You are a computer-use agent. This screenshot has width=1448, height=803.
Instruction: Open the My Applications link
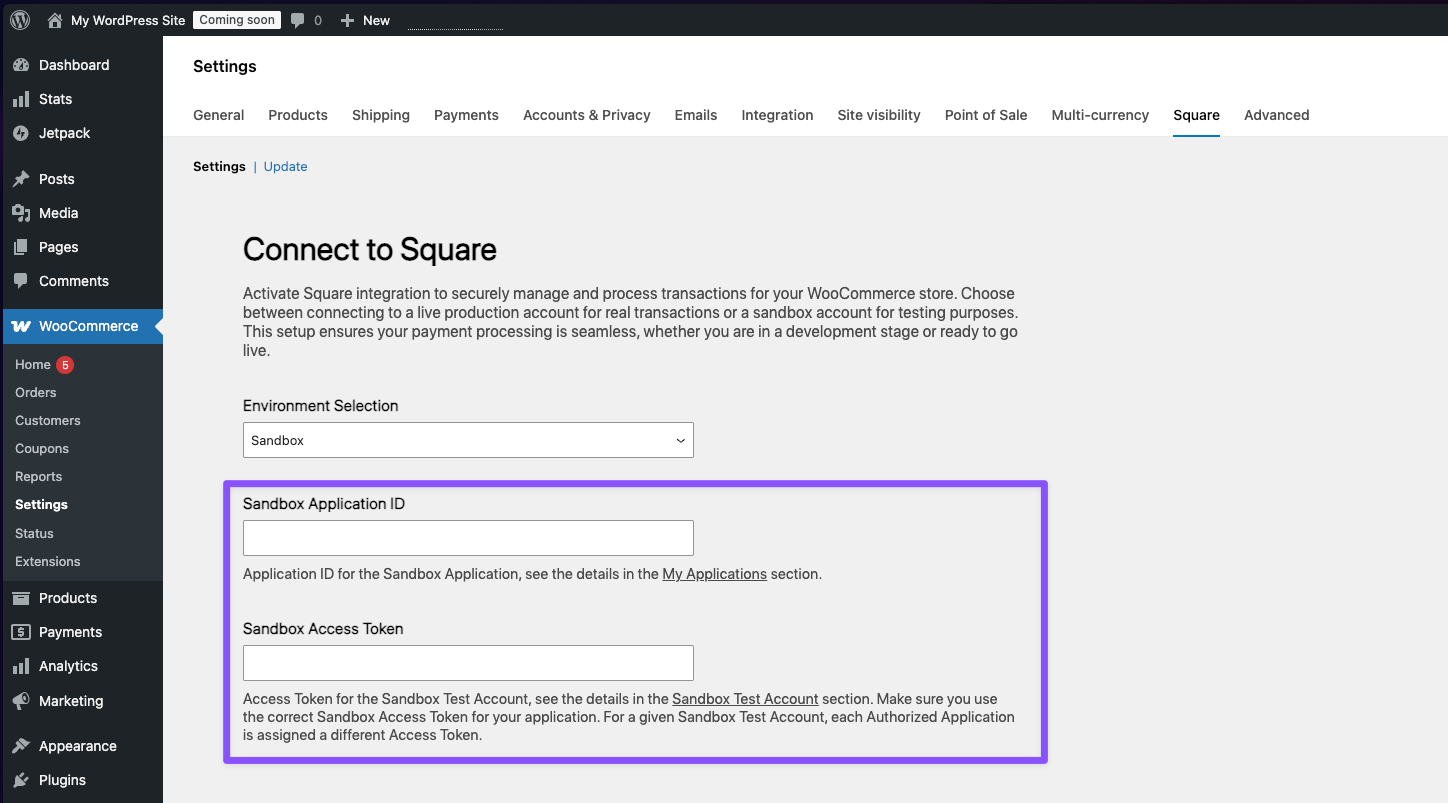[x=714, y=574]
